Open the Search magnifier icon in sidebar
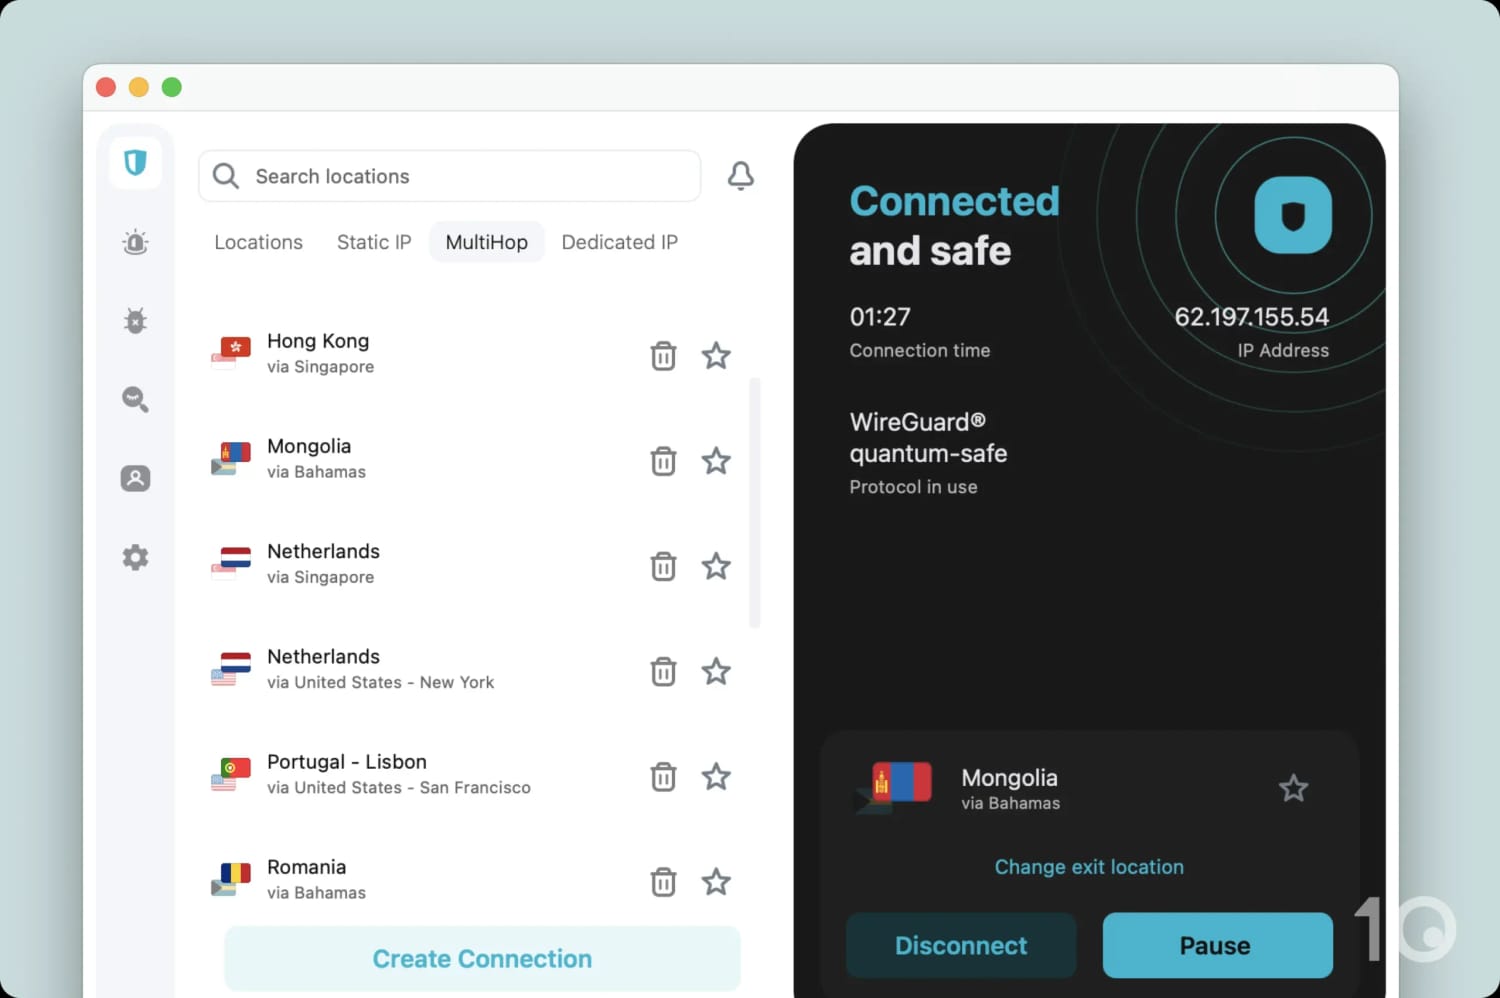Image resolution: width=1500 pixels, height=998 pixels. tap(135, 399)
